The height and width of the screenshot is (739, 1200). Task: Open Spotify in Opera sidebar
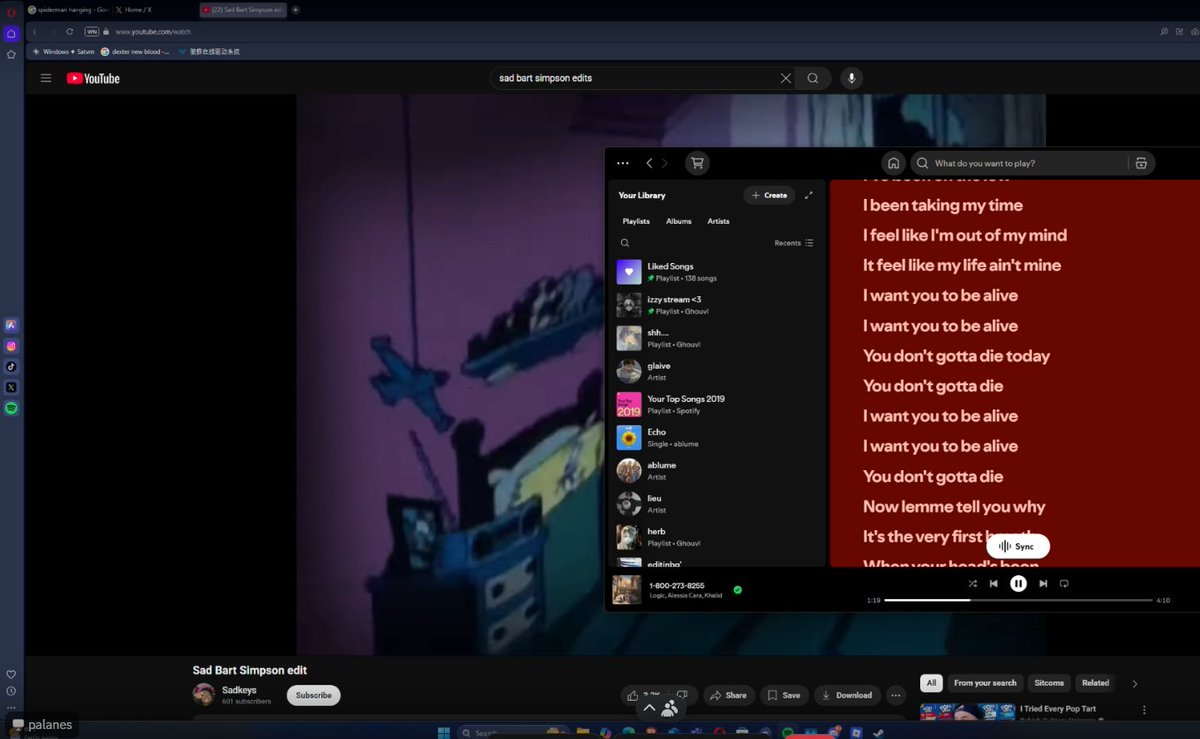[x=11, y=408]
